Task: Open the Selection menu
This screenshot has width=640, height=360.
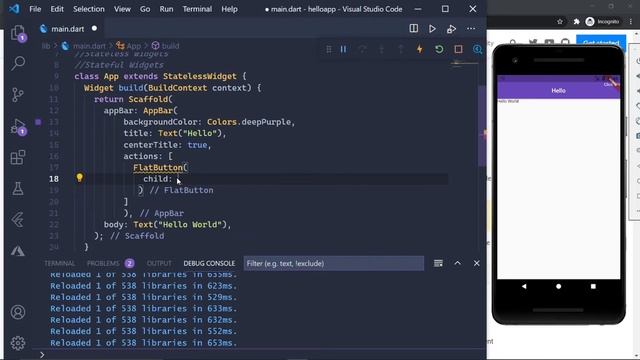Action: pos(89,9)
